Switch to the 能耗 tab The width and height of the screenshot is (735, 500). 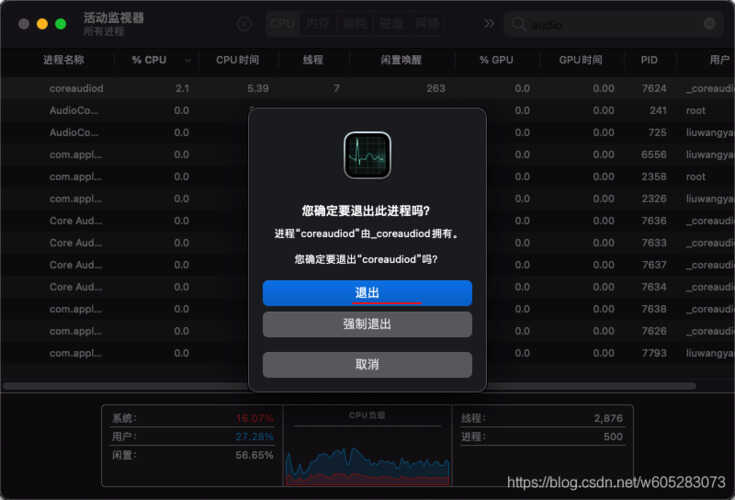pyautogui.click(x=356, y=23)
